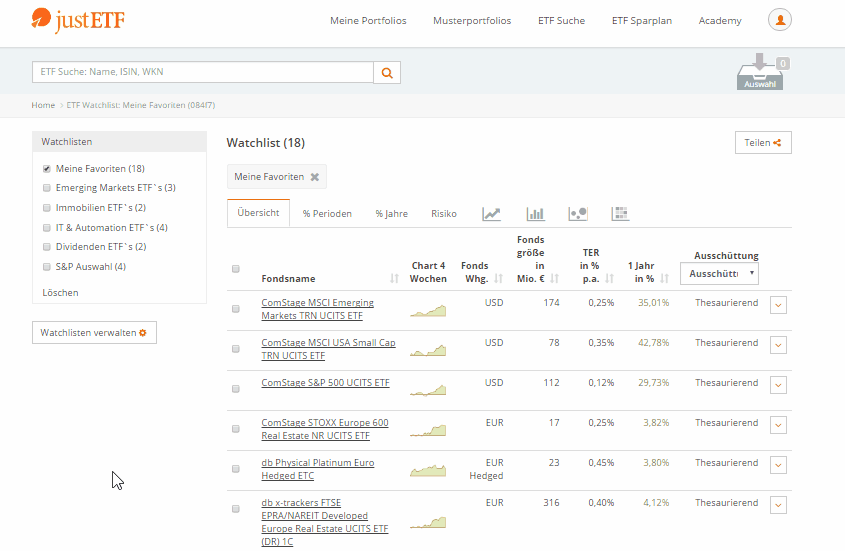
Task: Tick the select-all checkbox in table header
Action: [236, 269]
